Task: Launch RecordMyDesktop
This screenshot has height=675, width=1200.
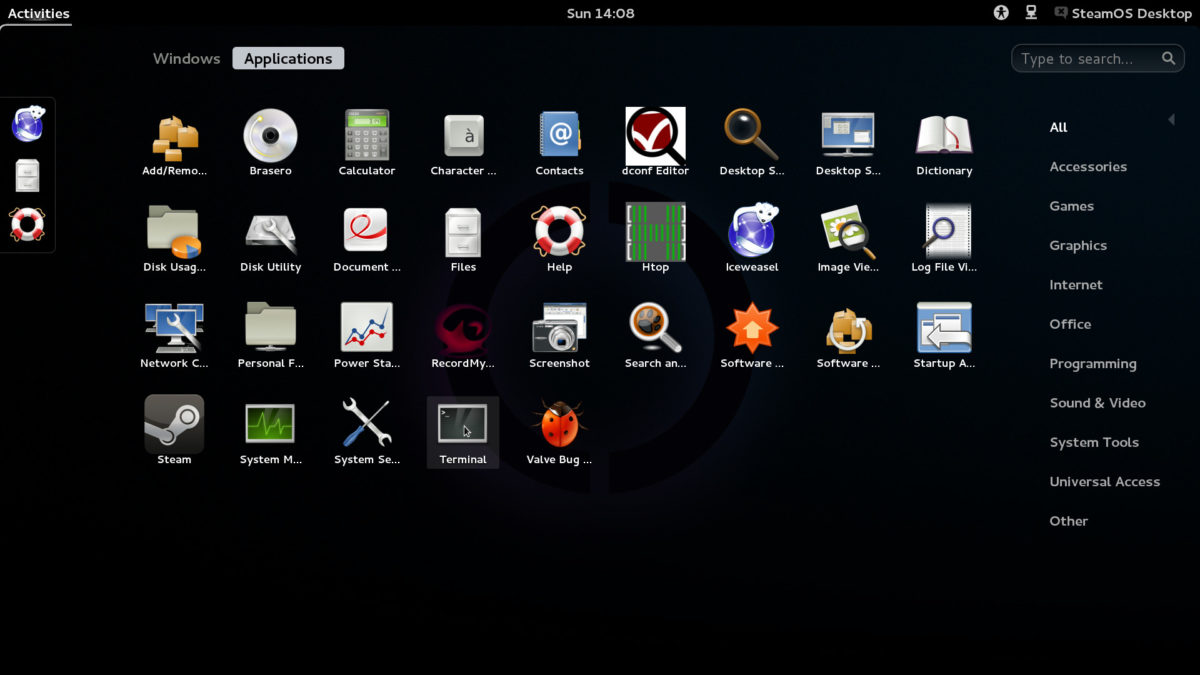Action: tap(463, 328)
